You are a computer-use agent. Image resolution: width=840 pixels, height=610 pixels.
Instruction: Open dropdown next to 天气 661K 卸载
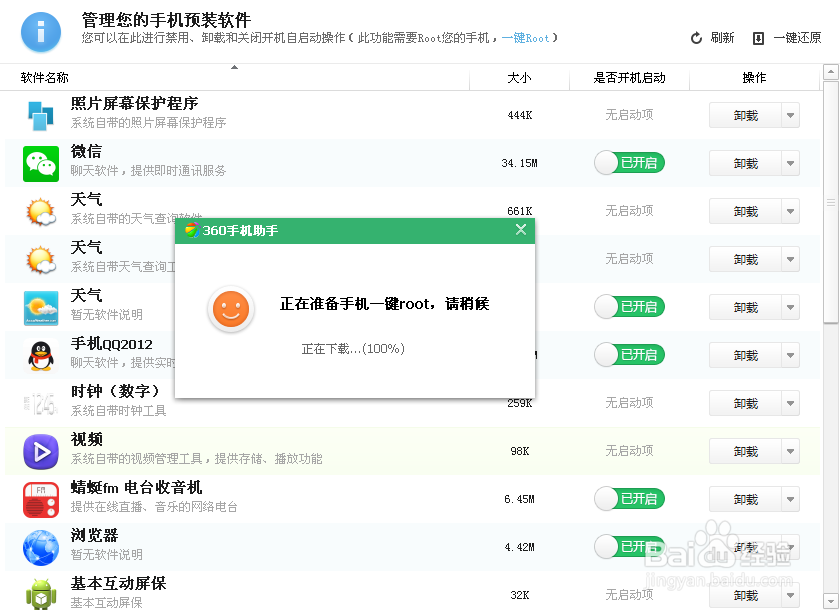pos(790,212)
